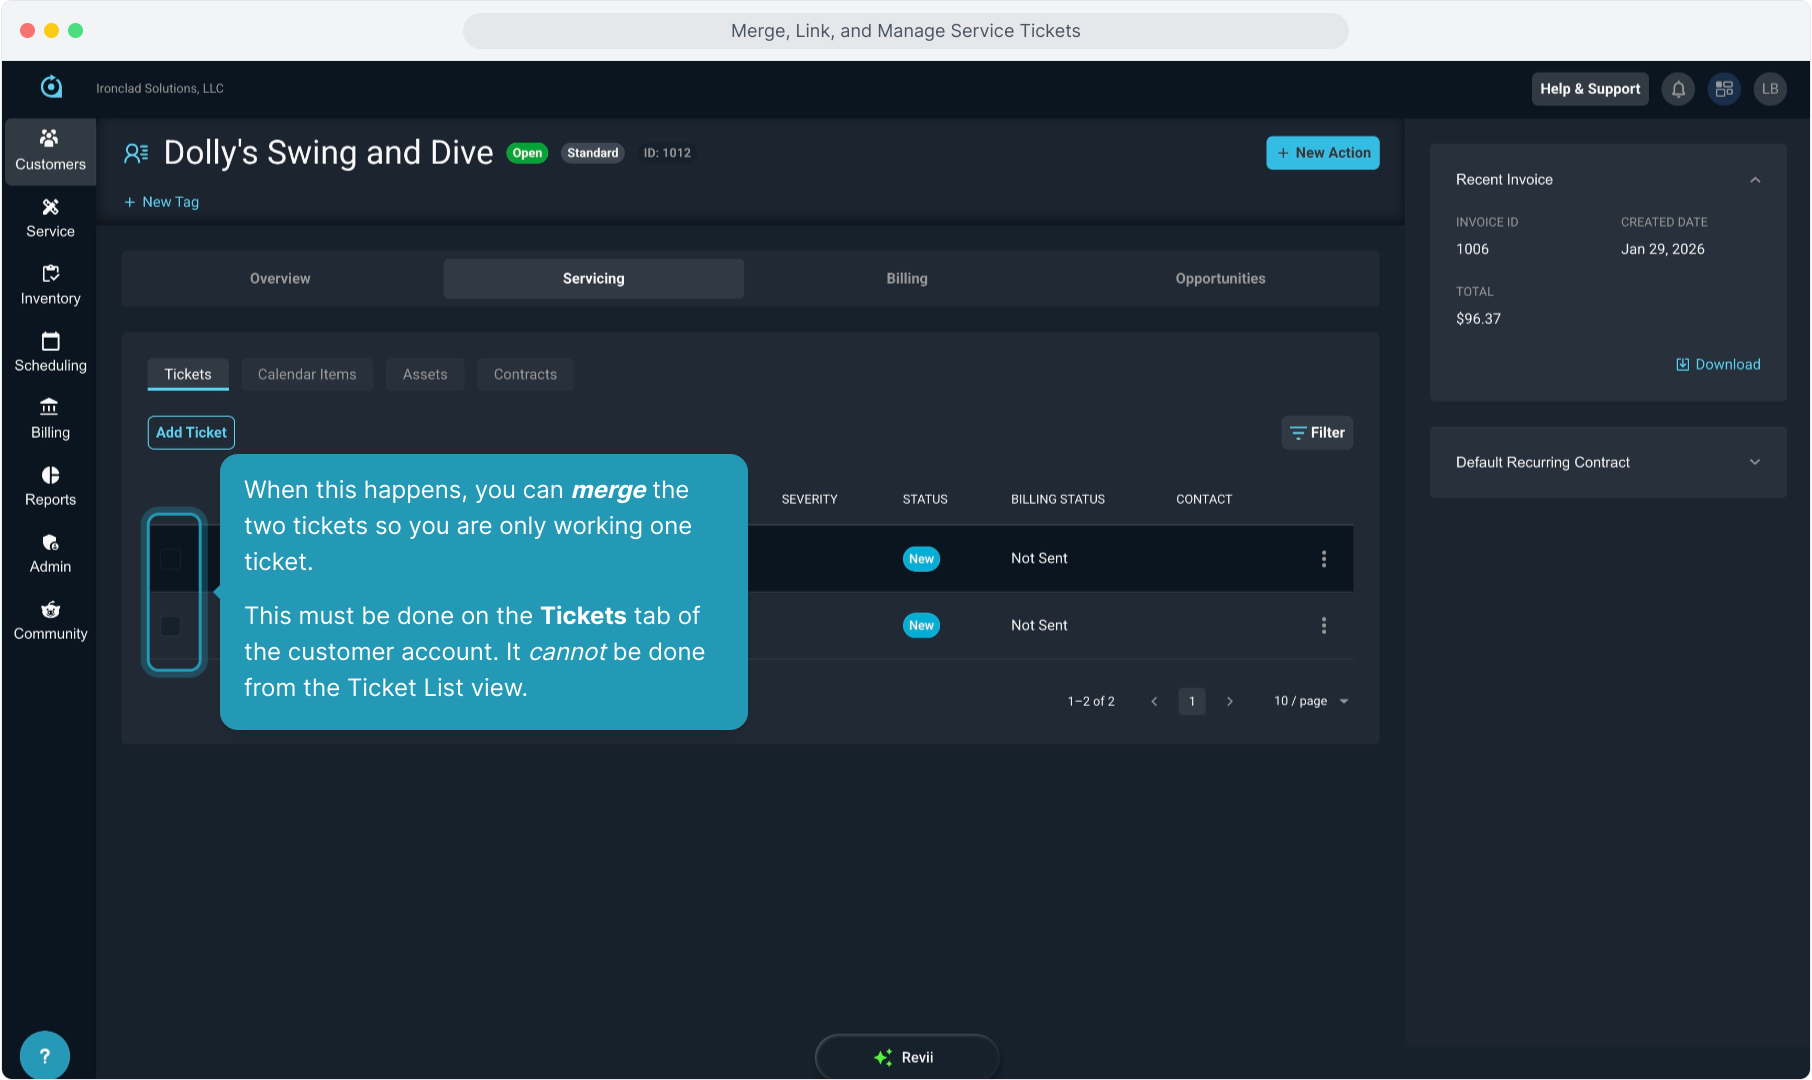Screen dimensions: 1812x1080
Task: Open the first ticket's three-dot menu
Action: pyautogui.click(x=1323, y=559)
